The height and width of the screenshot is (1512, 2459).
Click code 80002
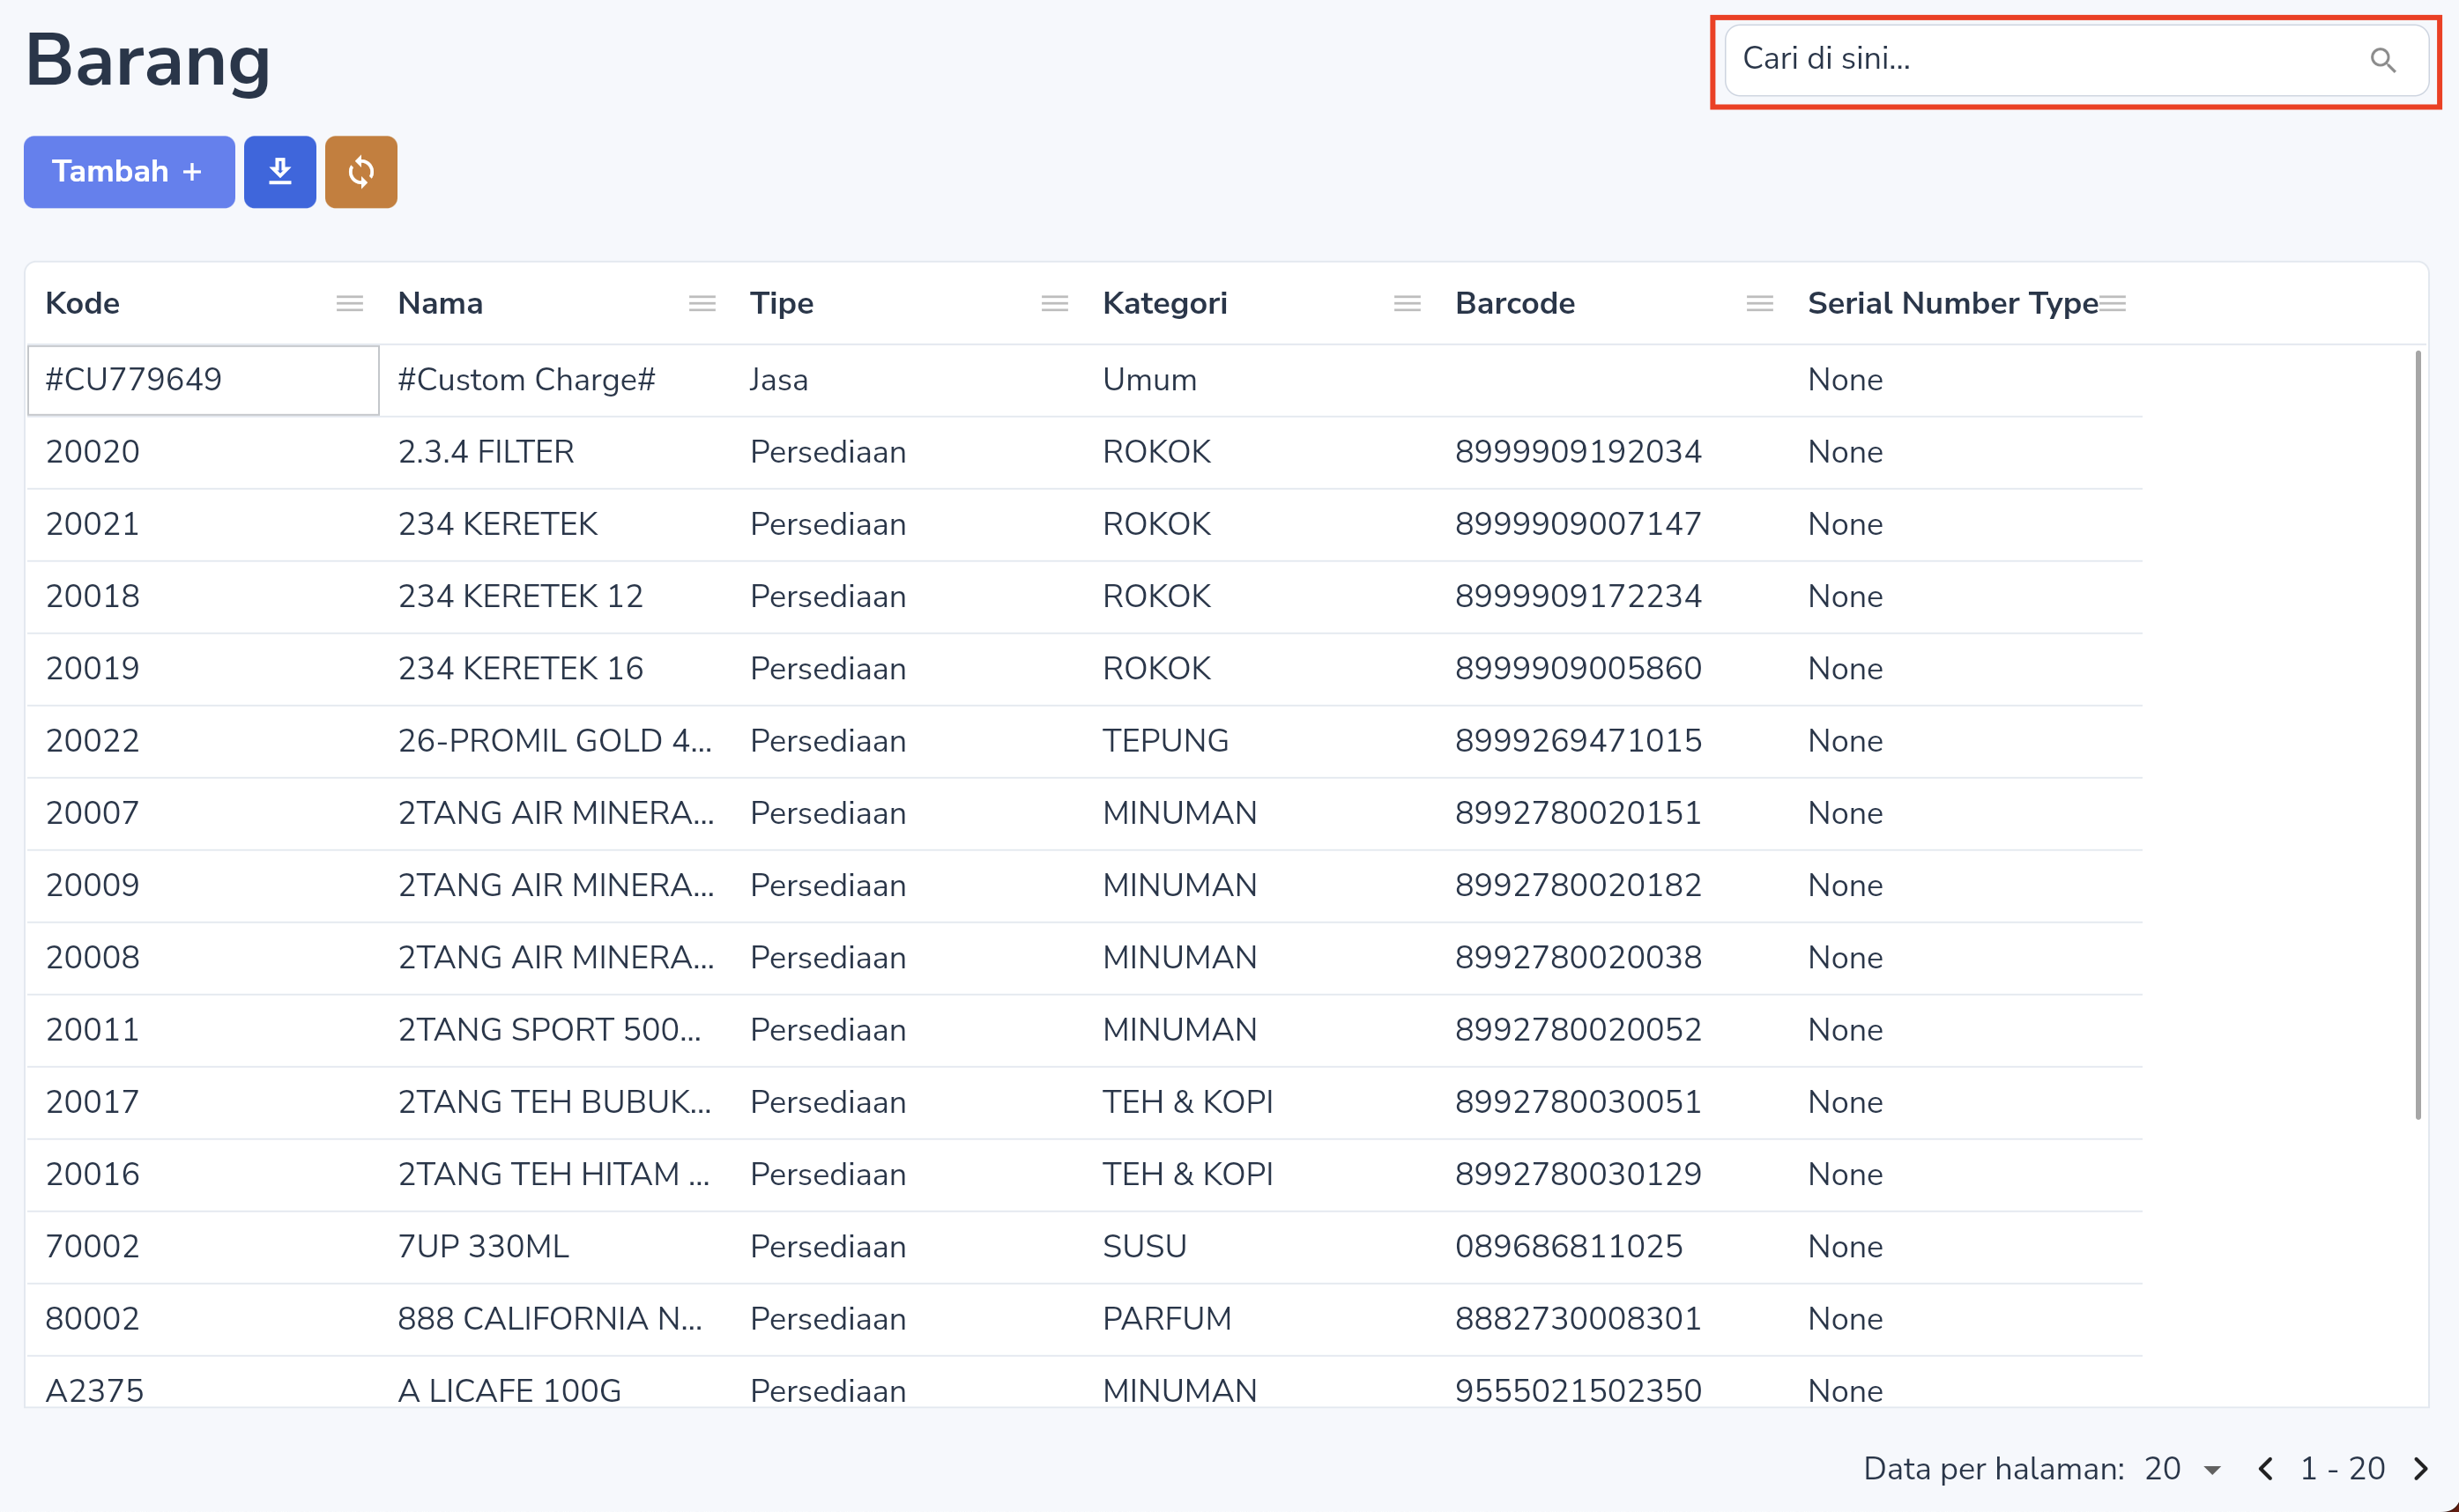(x=92, y=1318)
